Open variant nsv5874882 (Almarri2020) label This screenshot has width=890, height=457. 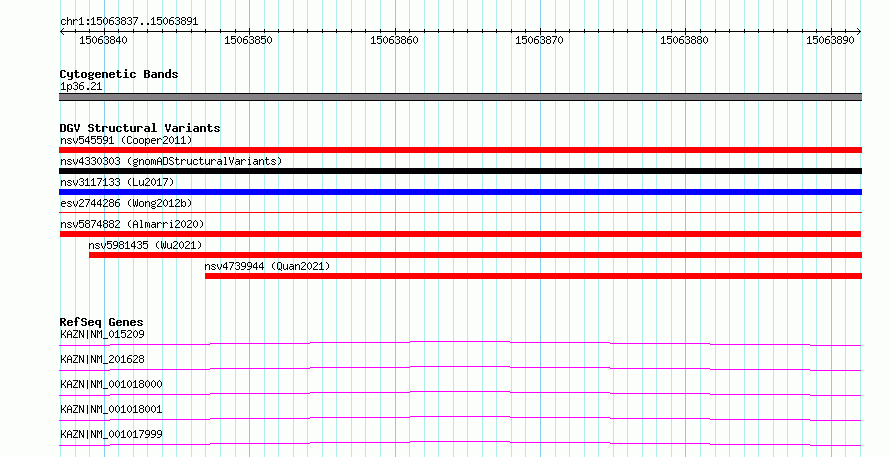pyautogui.click(x=132, y=224)
